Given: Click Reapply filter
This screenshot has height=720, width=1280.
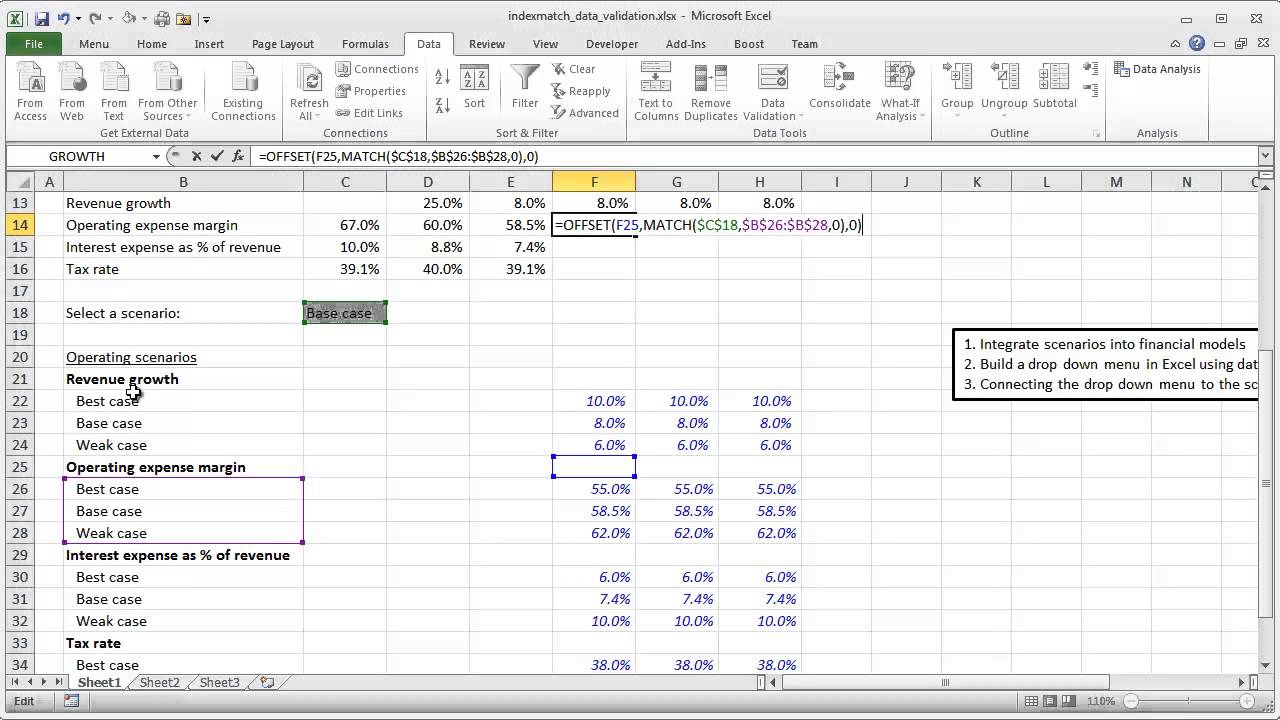Looking at the screenshot, I should [x=581, y=91].
